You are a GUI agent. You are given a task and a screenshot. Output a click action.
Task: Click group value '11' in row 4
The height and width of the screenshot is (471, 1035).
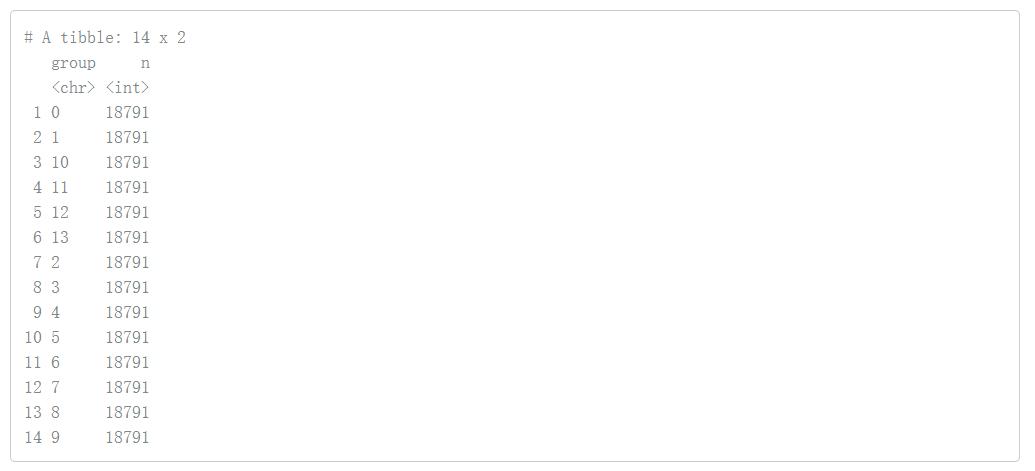pyautogui.click(x=60, y=188)
